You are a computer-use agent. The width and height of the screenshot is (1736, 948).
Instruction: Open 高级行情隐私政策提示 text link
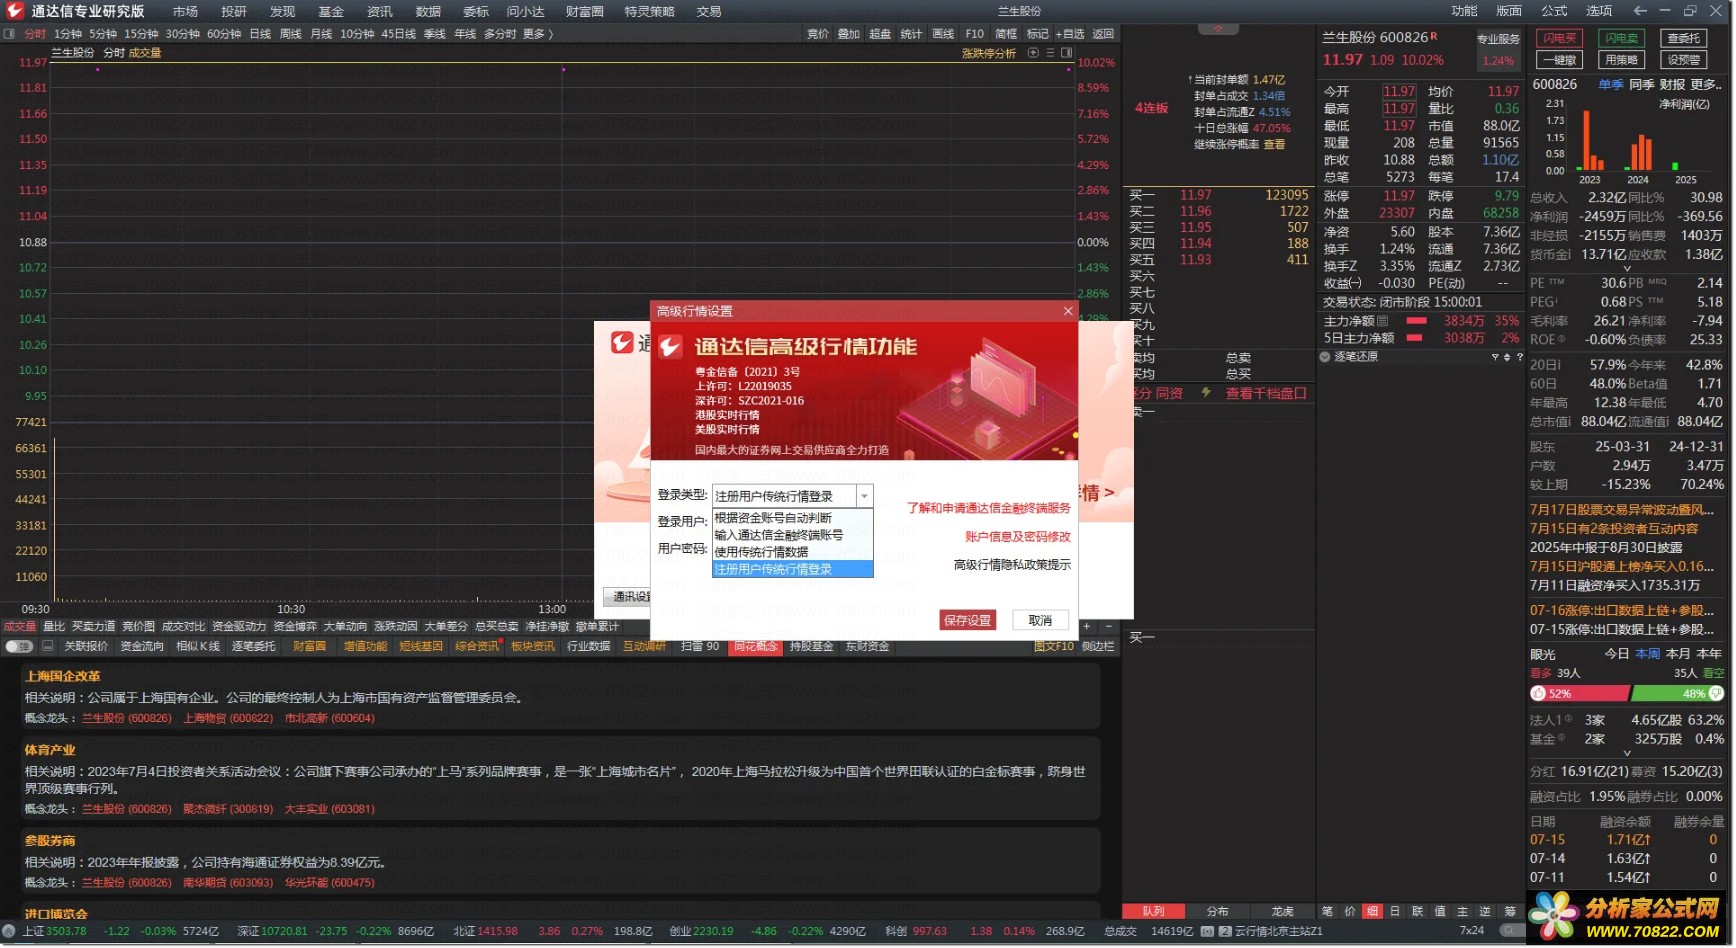pos(1012,565)
